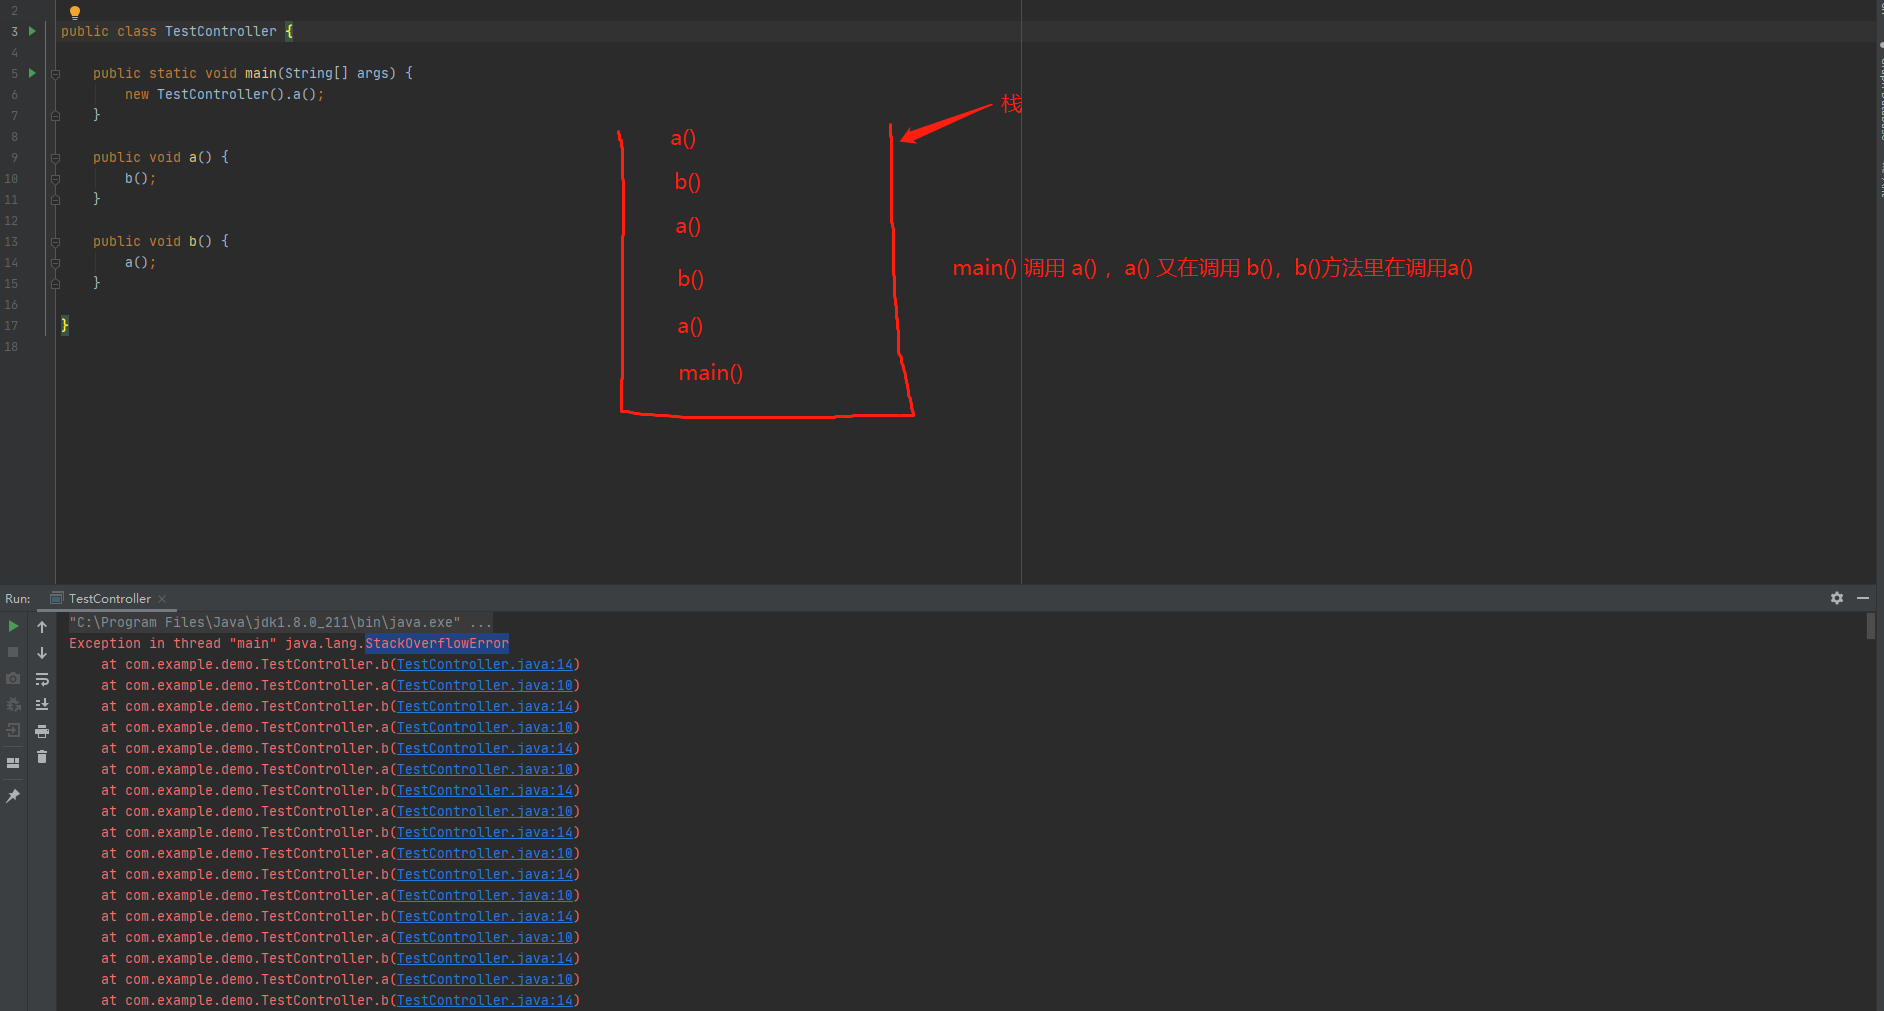Place cursor on 'new TestController().a();' line
The image size is (1884, 1011).
click(x=224, y=95)
